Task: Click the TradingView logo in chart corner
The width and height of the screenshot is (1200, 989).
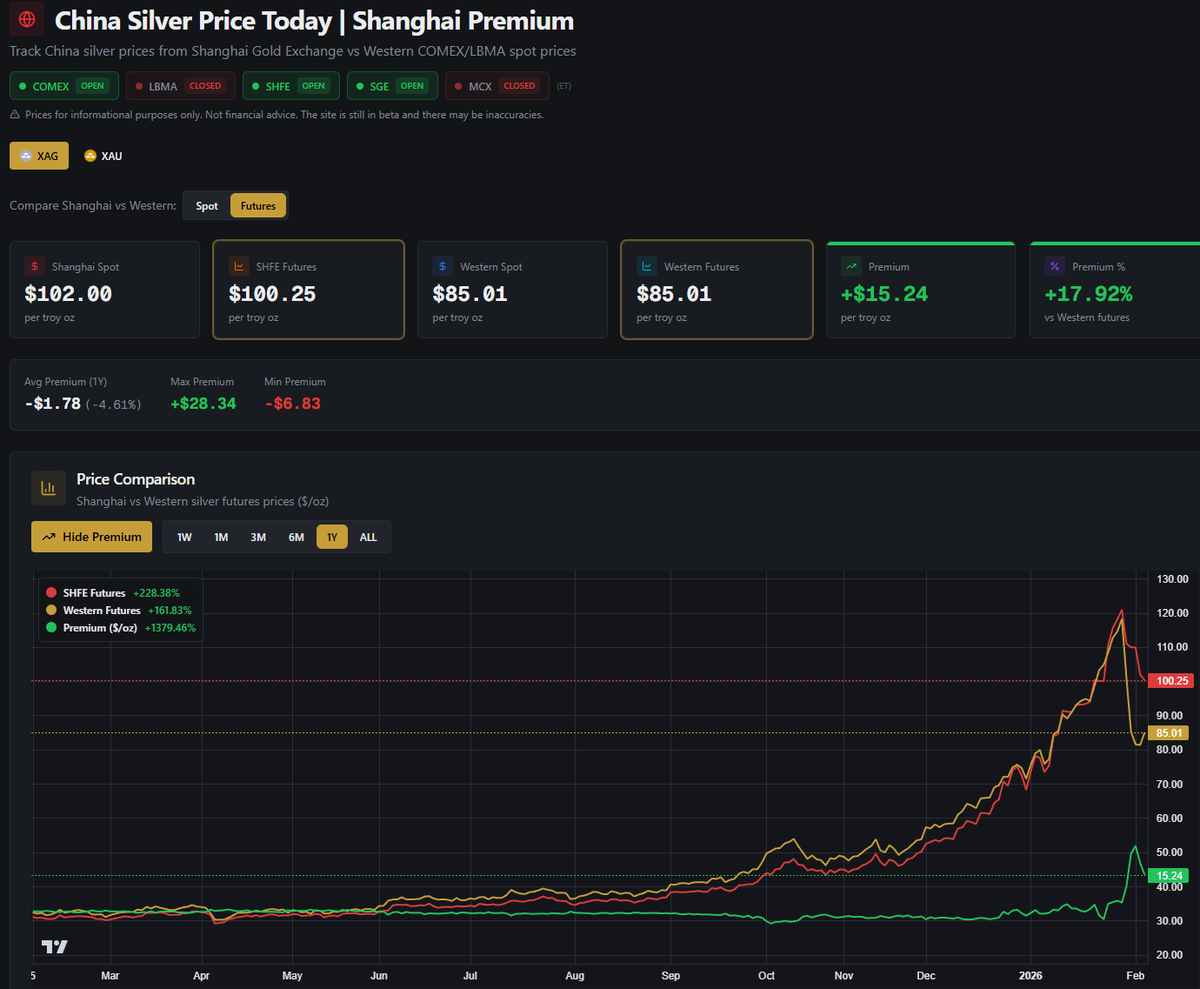Action: point(55,947)
